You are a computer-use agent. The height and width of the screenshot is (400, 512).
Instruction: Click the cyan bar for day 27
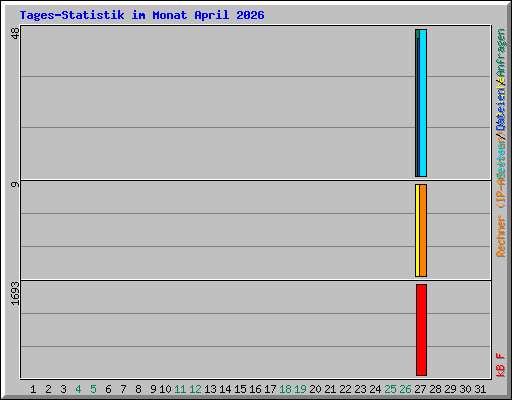pos(423,103)
